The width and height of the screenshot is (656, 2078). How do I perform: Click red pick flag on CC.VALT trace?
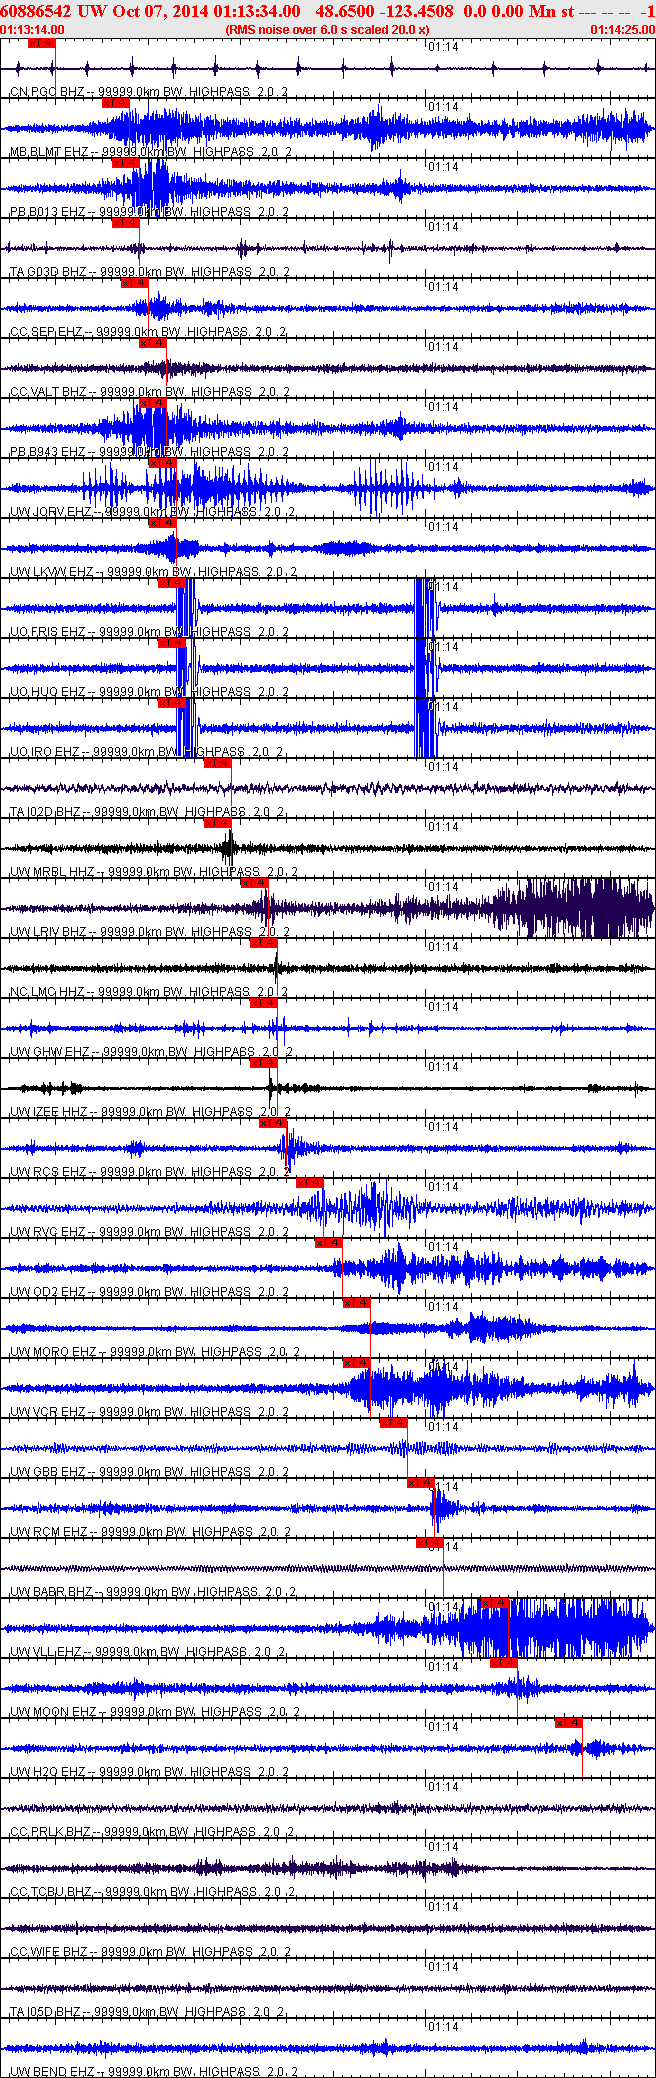tap(153, 343)
